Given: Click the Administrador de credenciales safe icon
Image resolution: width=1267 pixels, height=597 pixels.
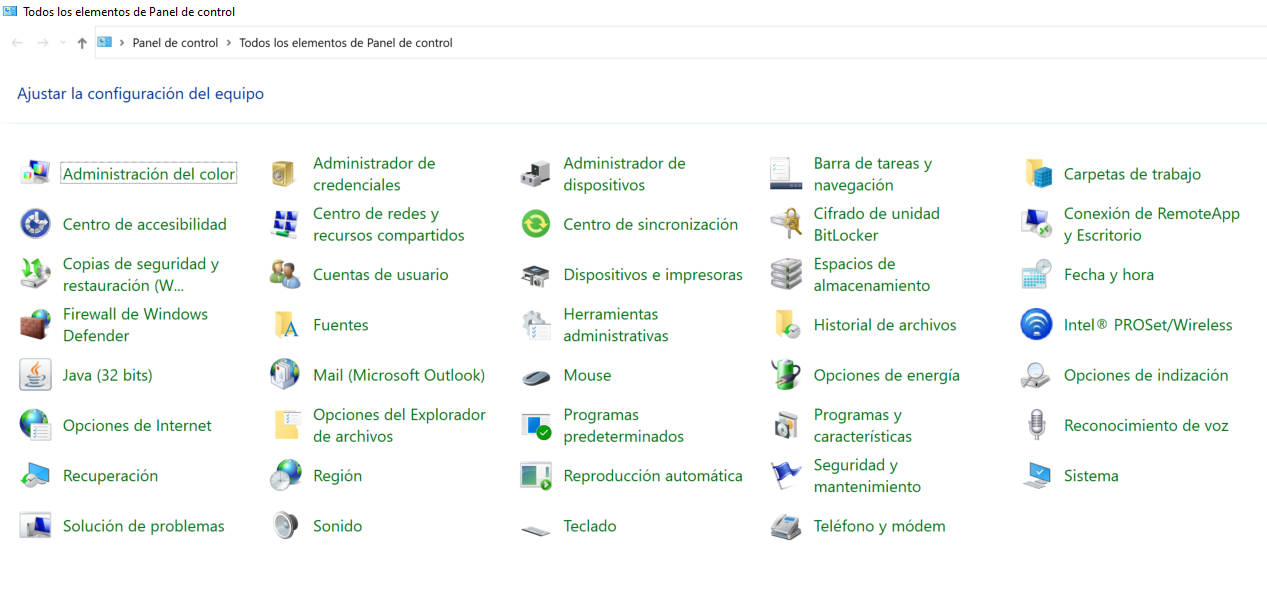Looking at the screenshot, I should 285,174.
